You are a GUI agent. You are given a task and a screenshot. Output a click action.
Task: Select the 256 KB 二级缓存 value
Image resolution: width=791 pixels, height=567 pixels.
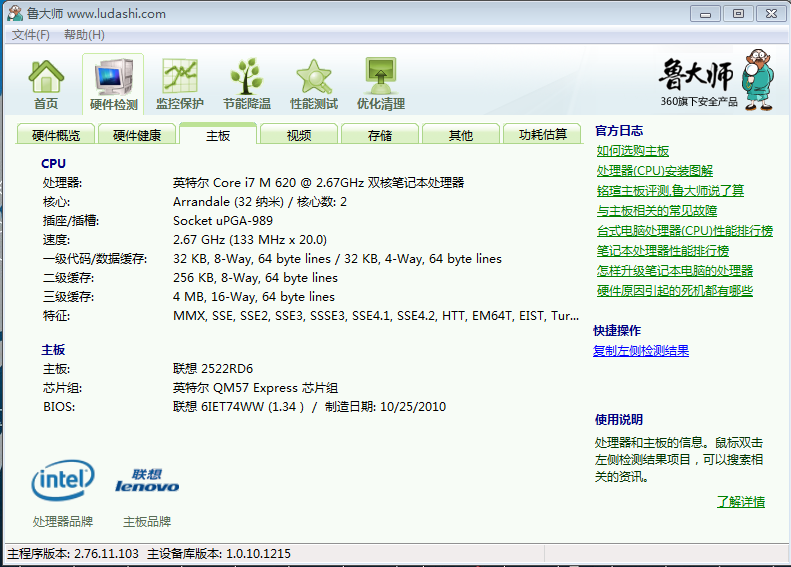255,278
